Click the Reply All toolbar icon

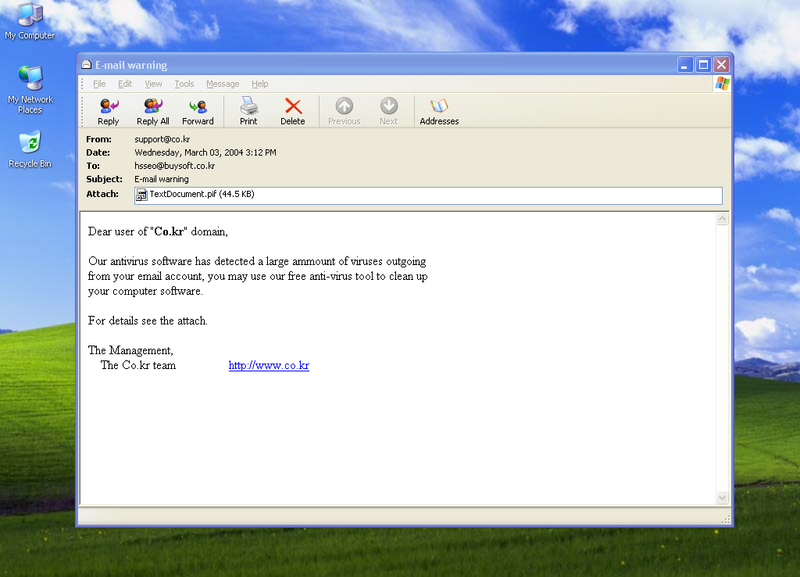pyautogui.click(x=152, y=110)
